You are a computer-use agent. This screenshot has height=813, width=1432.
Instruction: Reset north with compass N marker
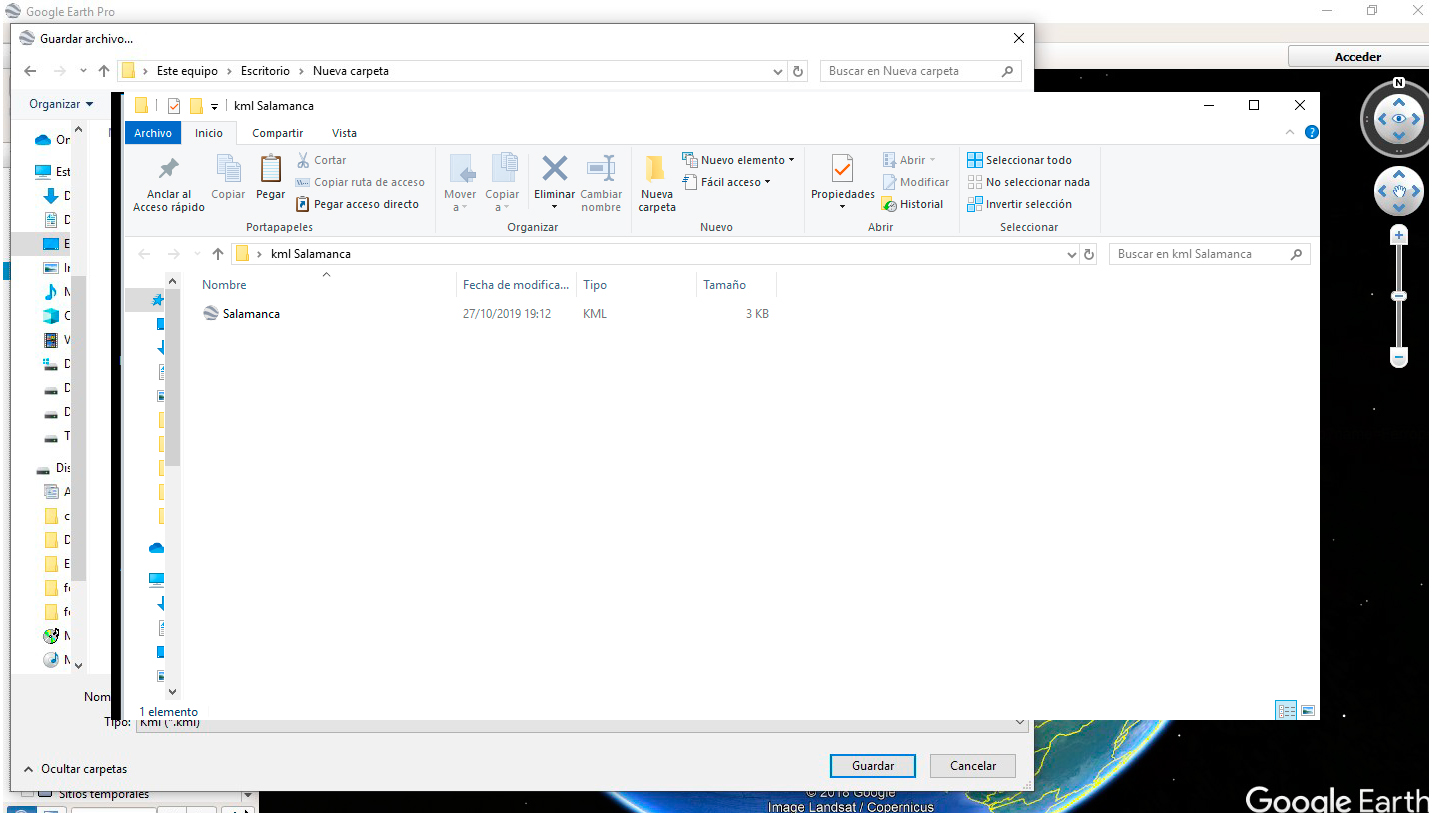pyautogui.click(x=1398, y=83)
